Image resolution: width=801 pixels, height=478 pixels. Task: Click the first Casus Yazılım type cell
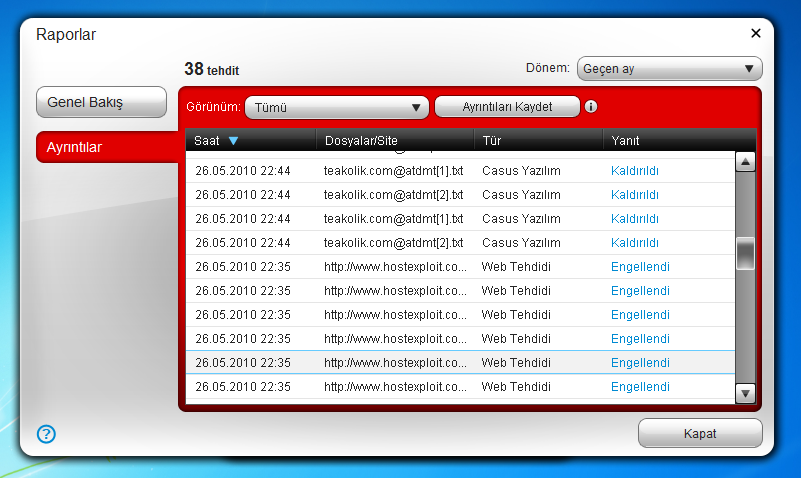click(521, 171)
